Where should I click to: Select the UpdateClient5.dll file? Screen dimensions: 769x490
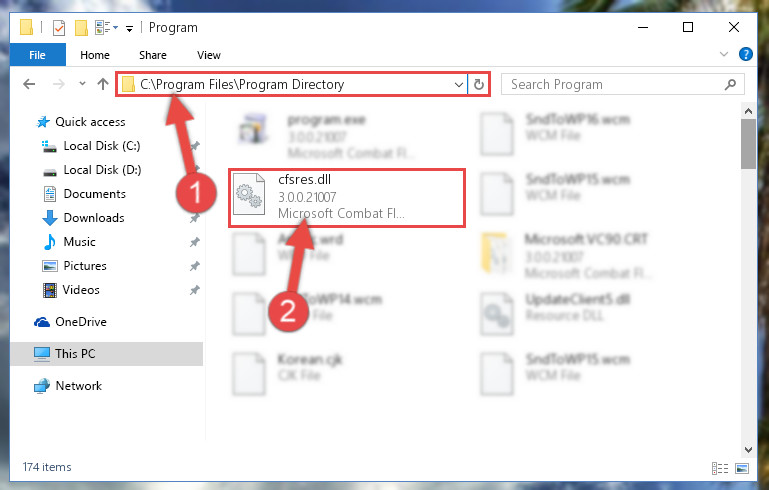coord(557,314)
